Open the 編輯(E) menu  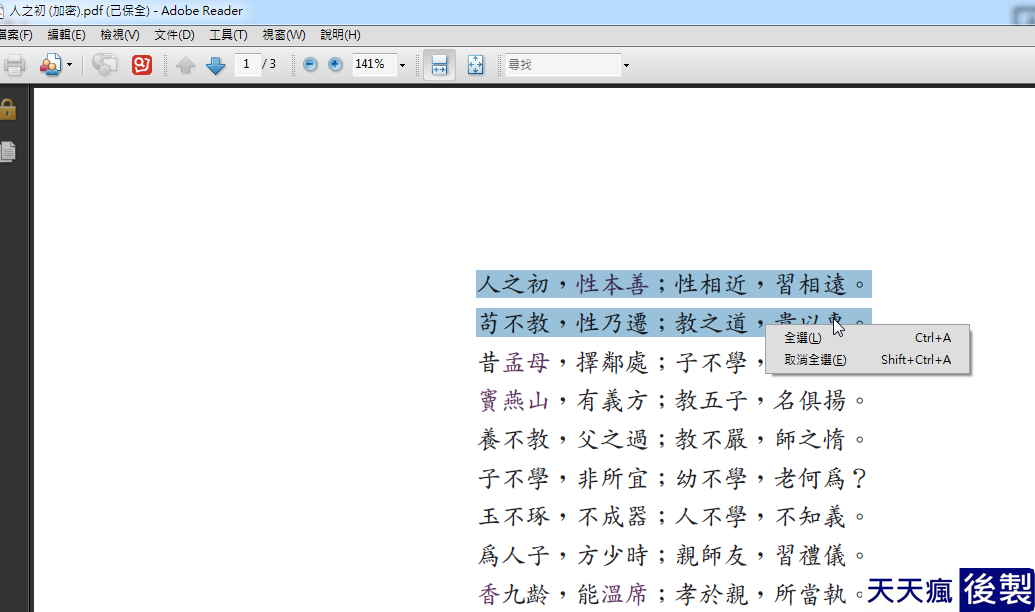tap(66, 35)
